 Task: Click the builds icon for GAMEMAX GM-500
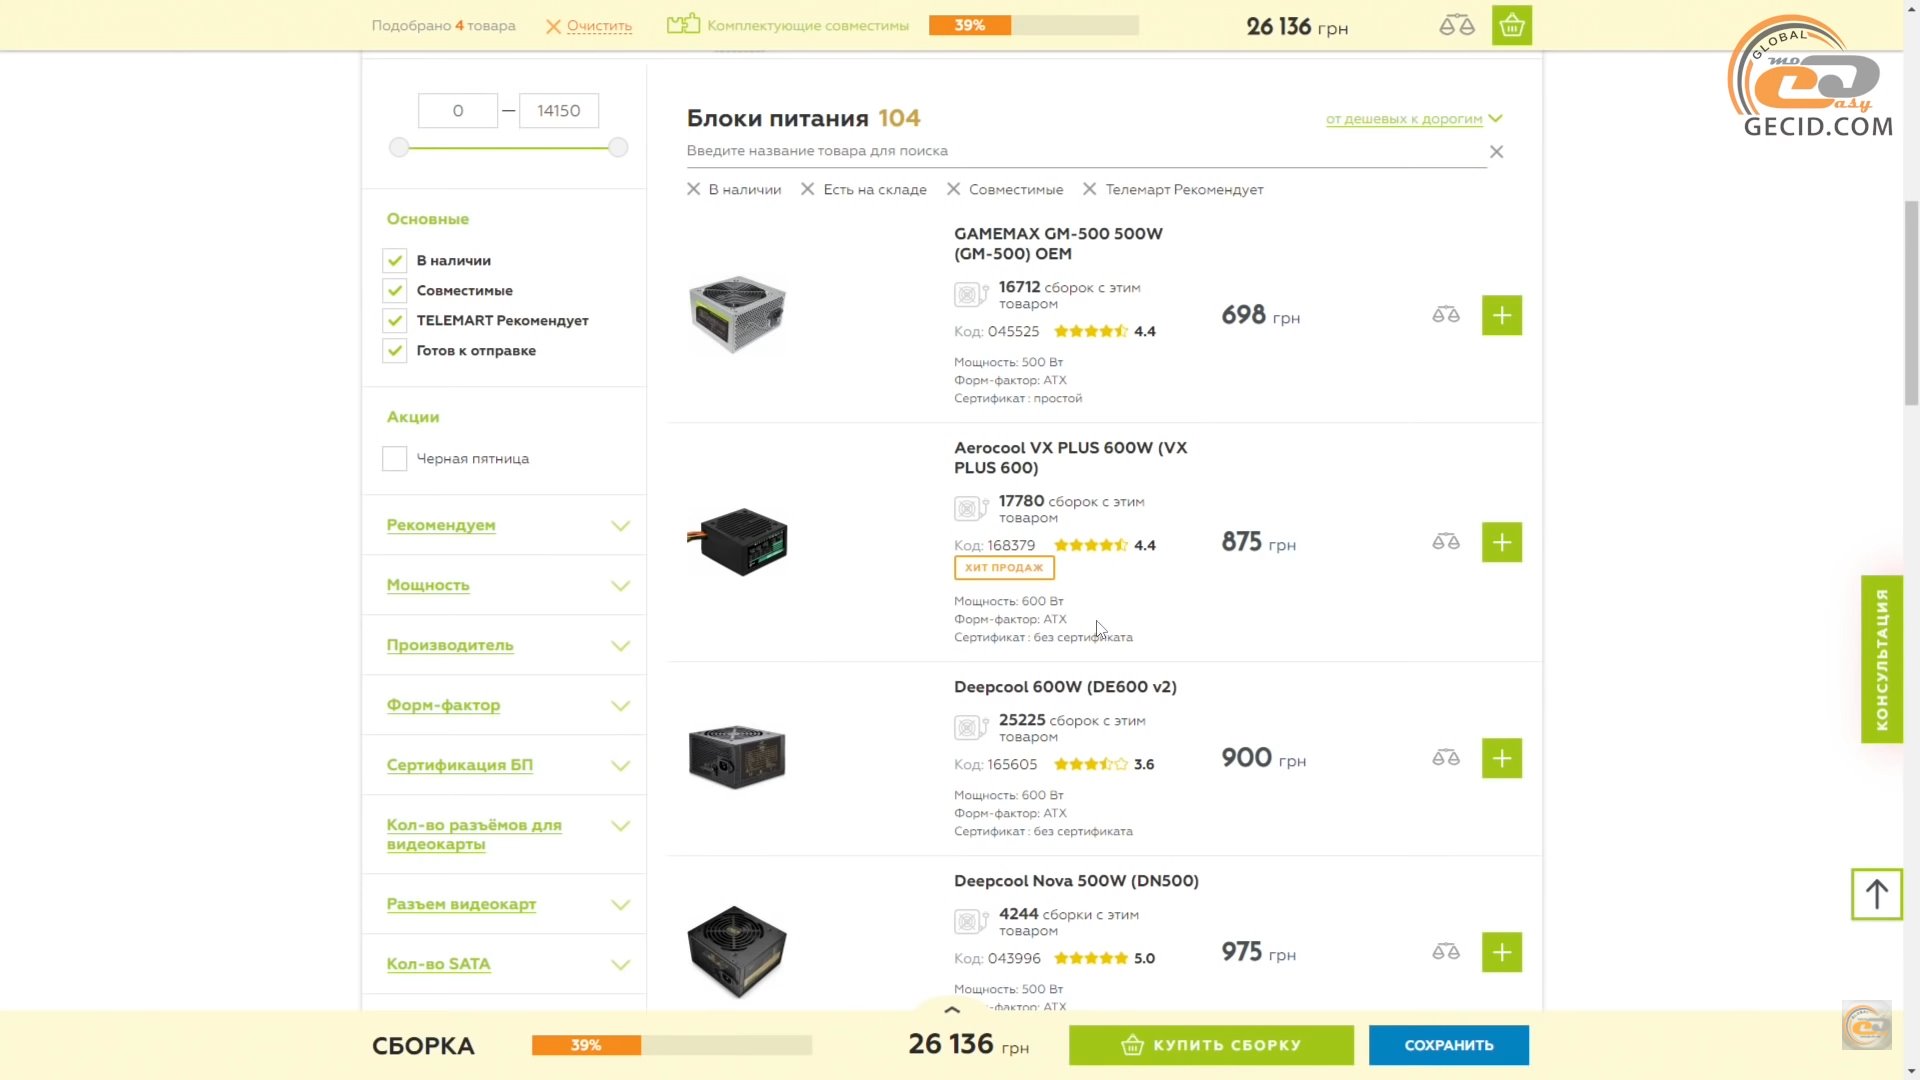[970, 295]
